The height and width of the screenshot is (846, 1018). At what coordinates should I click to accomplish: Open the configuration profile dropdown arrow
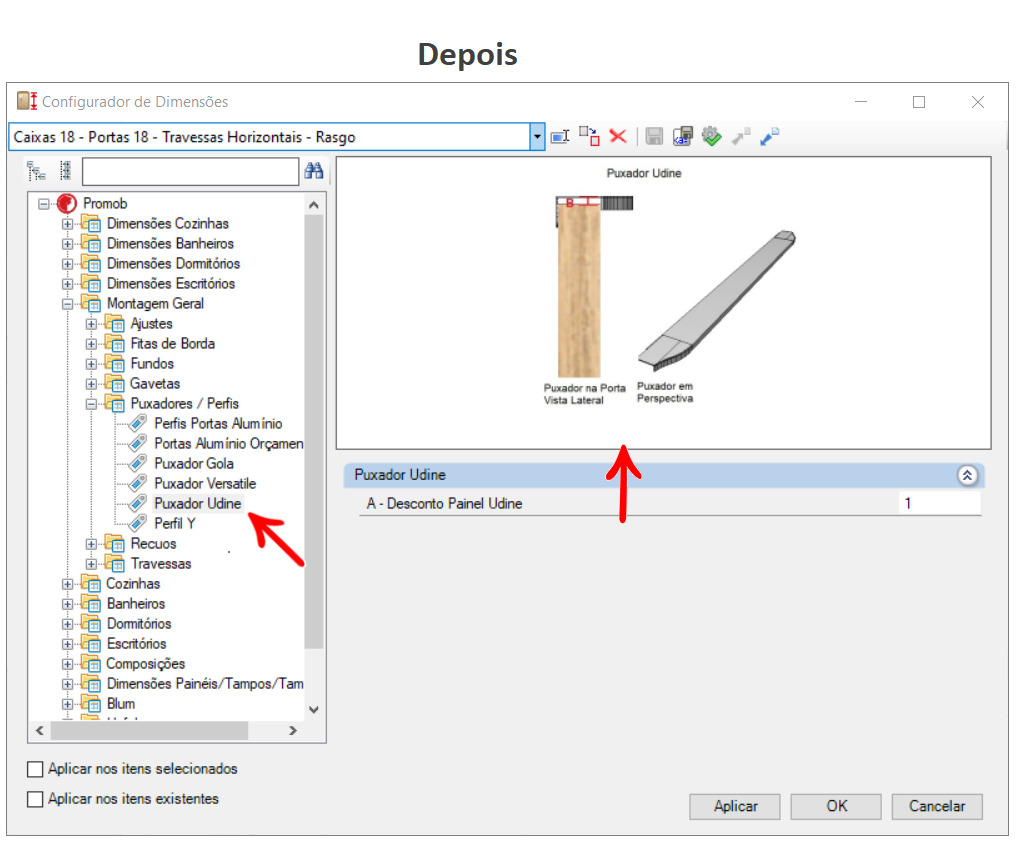pyautogui.click(x=537, y=137)
